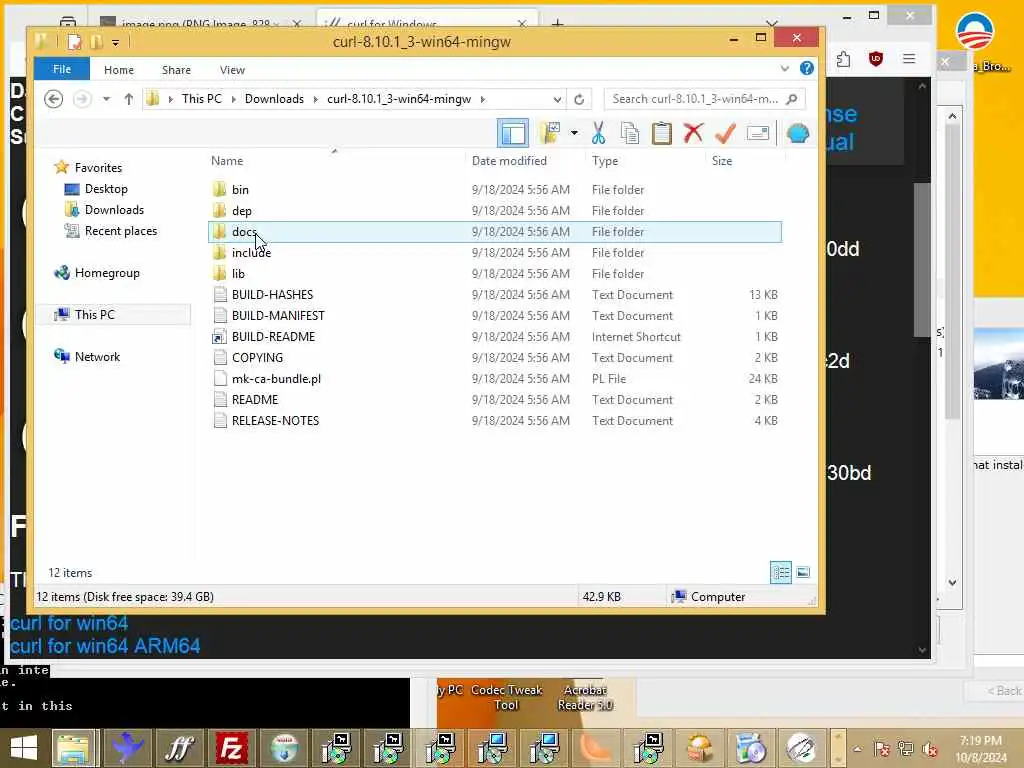Click the Paste clipboard icon
The width and height of the screenshot is (1024, 768).
click(x=662, y=133)
